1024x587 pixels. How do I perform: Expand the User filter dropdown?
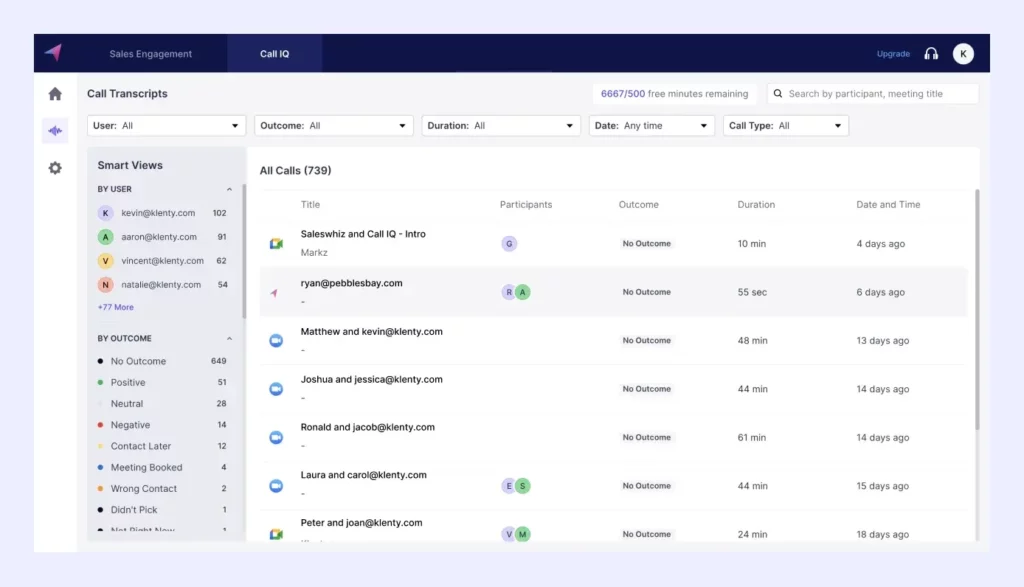coord(166,126)
